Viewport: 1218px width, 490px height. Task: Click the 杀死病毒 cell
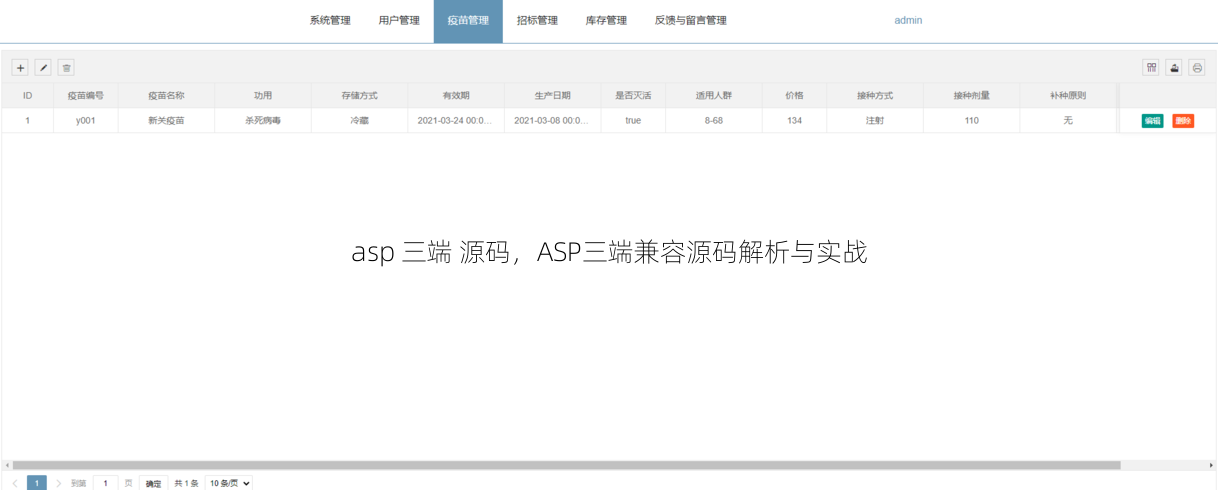pos(263,120)
